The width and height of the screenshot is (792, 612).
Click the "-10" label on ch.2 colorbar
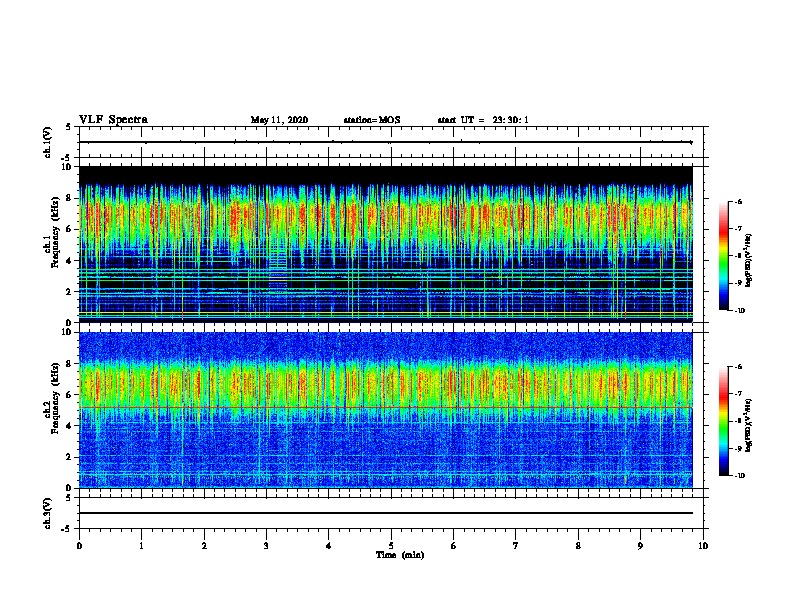click(739, 475)
